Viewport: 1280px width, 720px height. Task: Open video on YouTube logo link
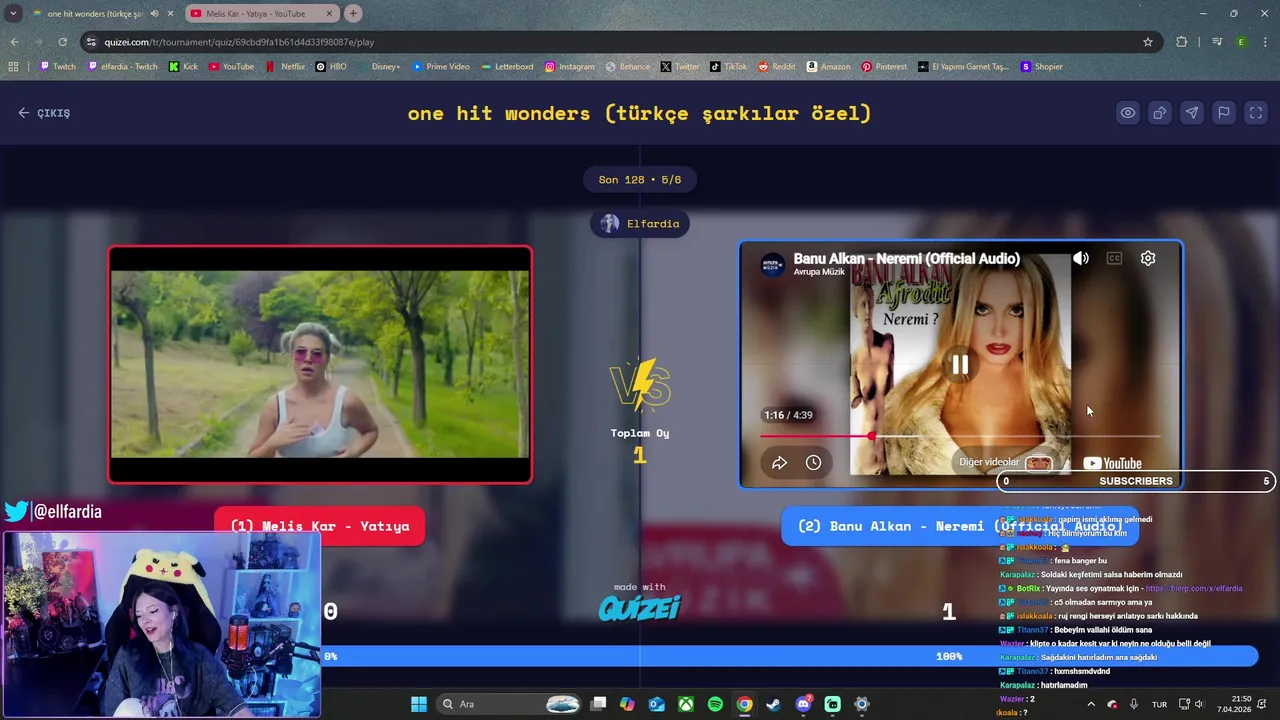1112,463
